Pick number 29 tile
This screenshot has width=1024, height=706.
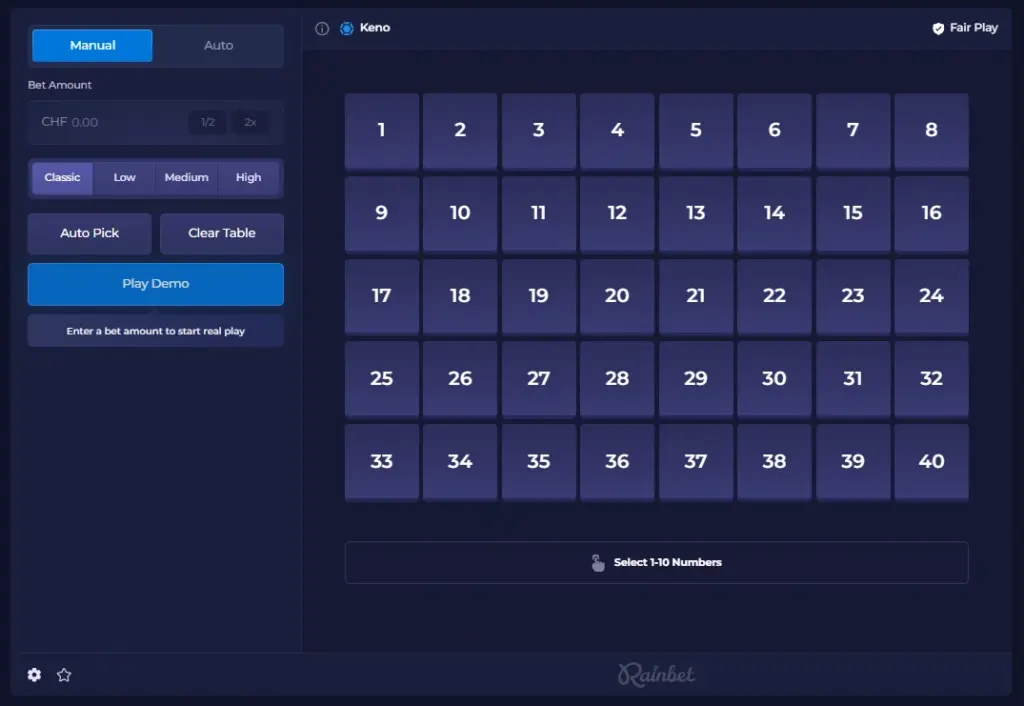pos(696,379)
